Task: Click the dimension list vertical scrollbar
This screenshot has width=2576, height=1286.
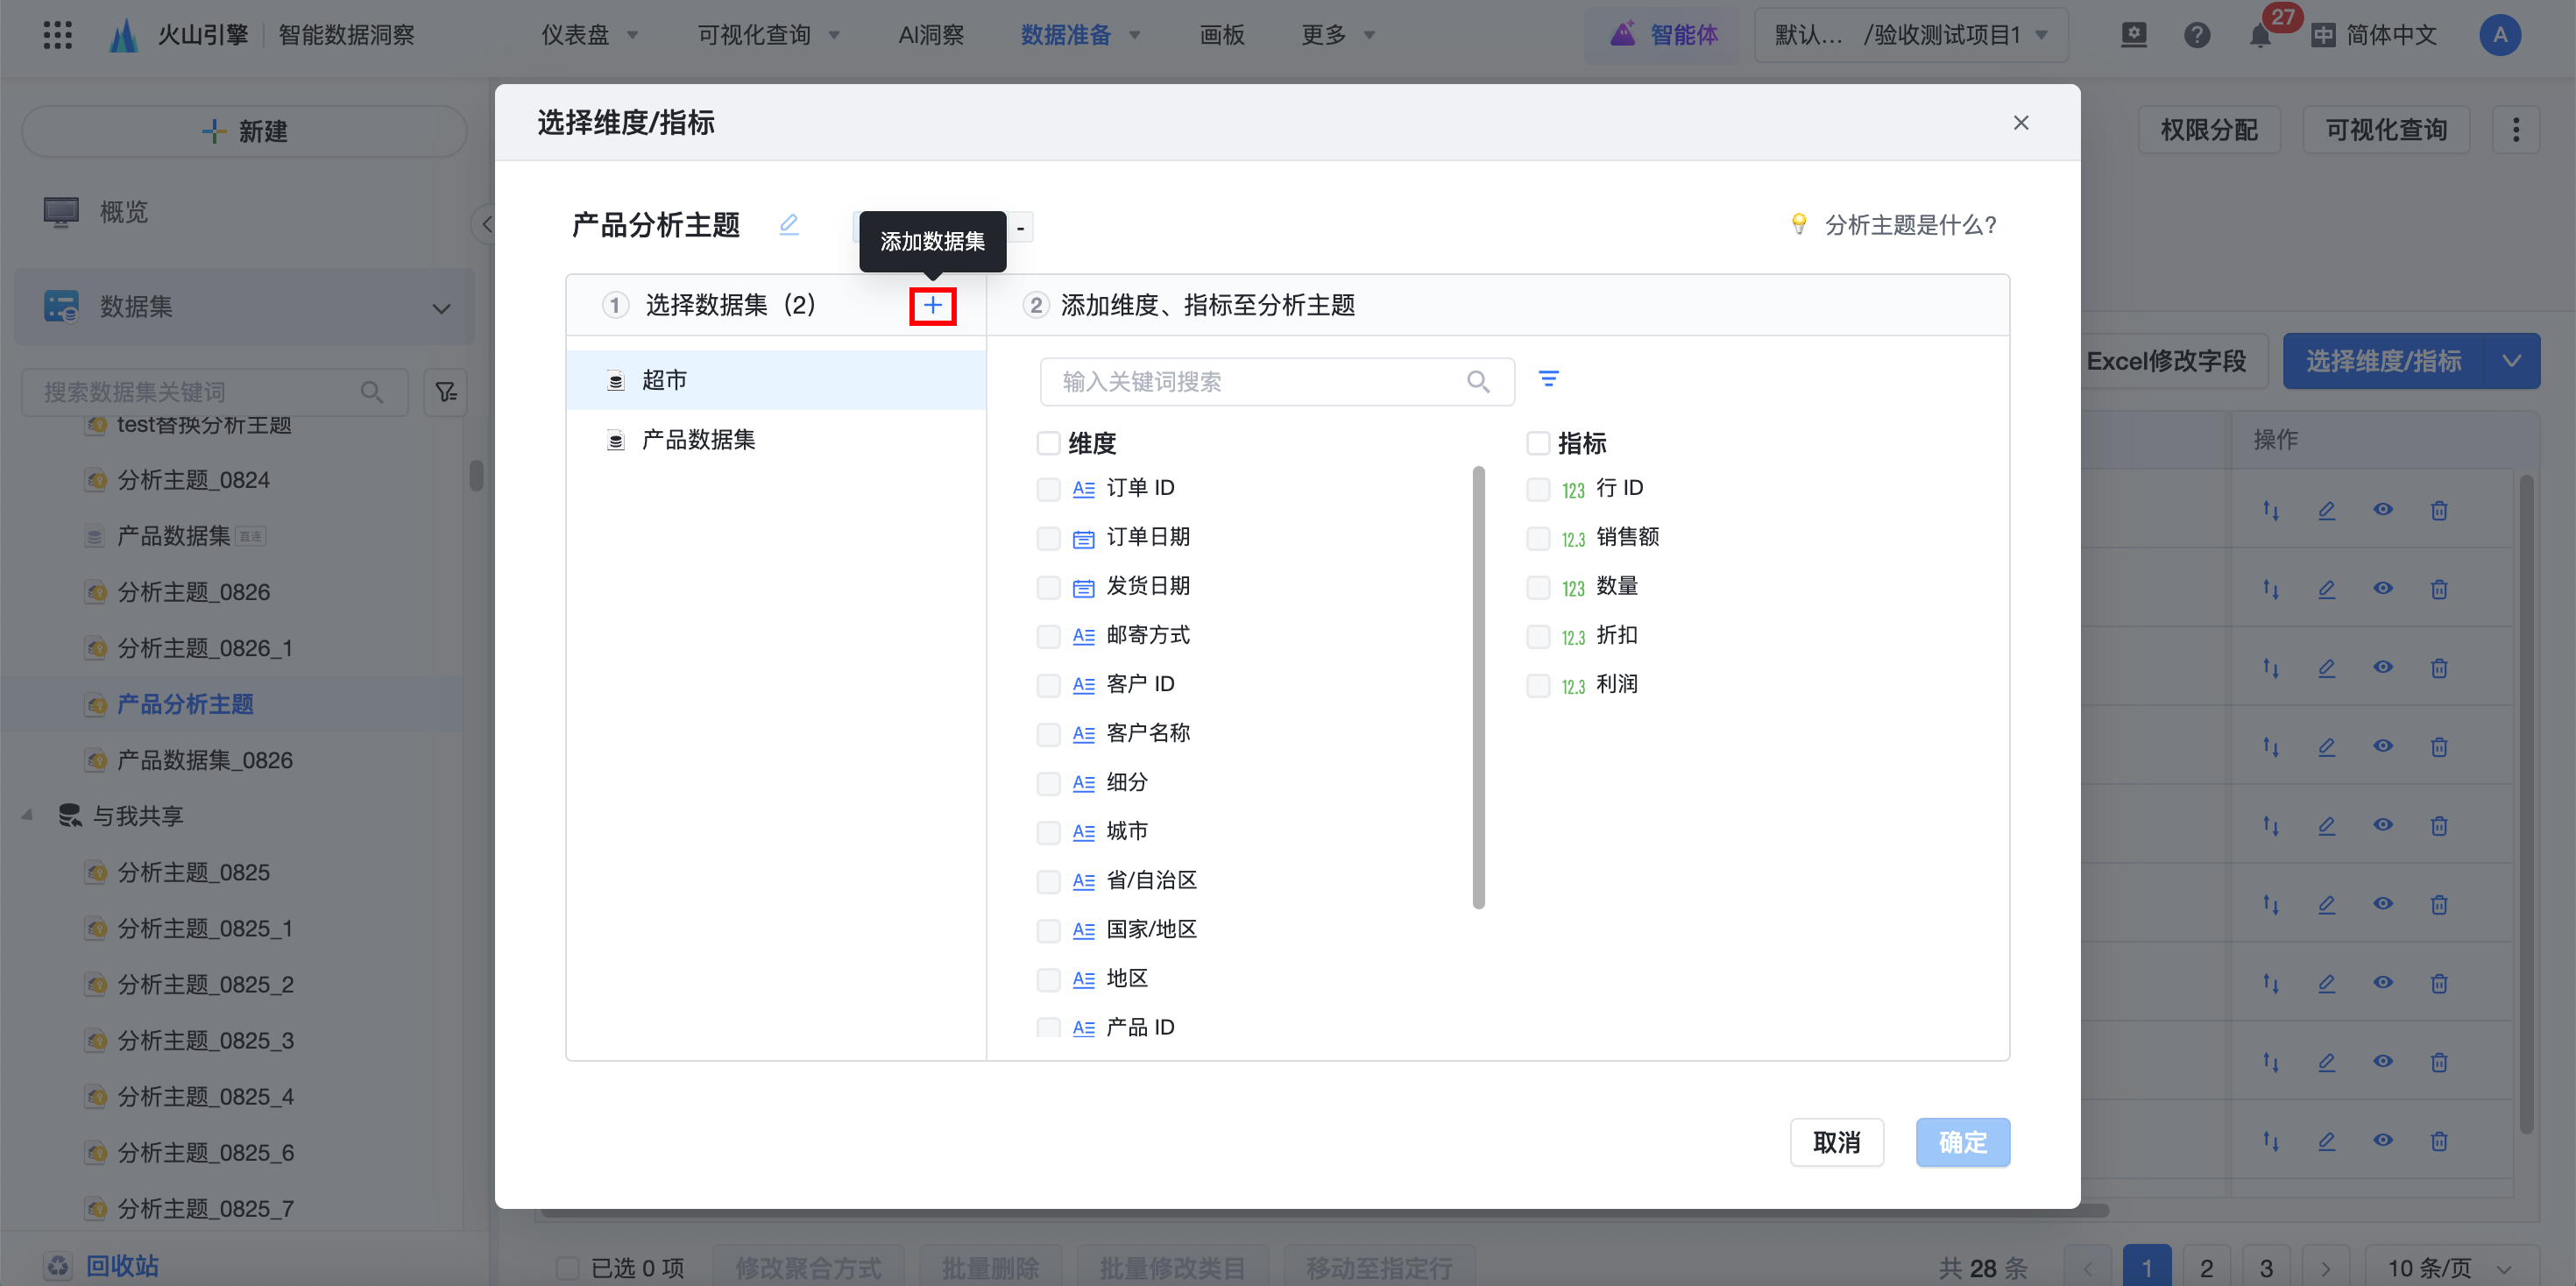Action: 1478,686
